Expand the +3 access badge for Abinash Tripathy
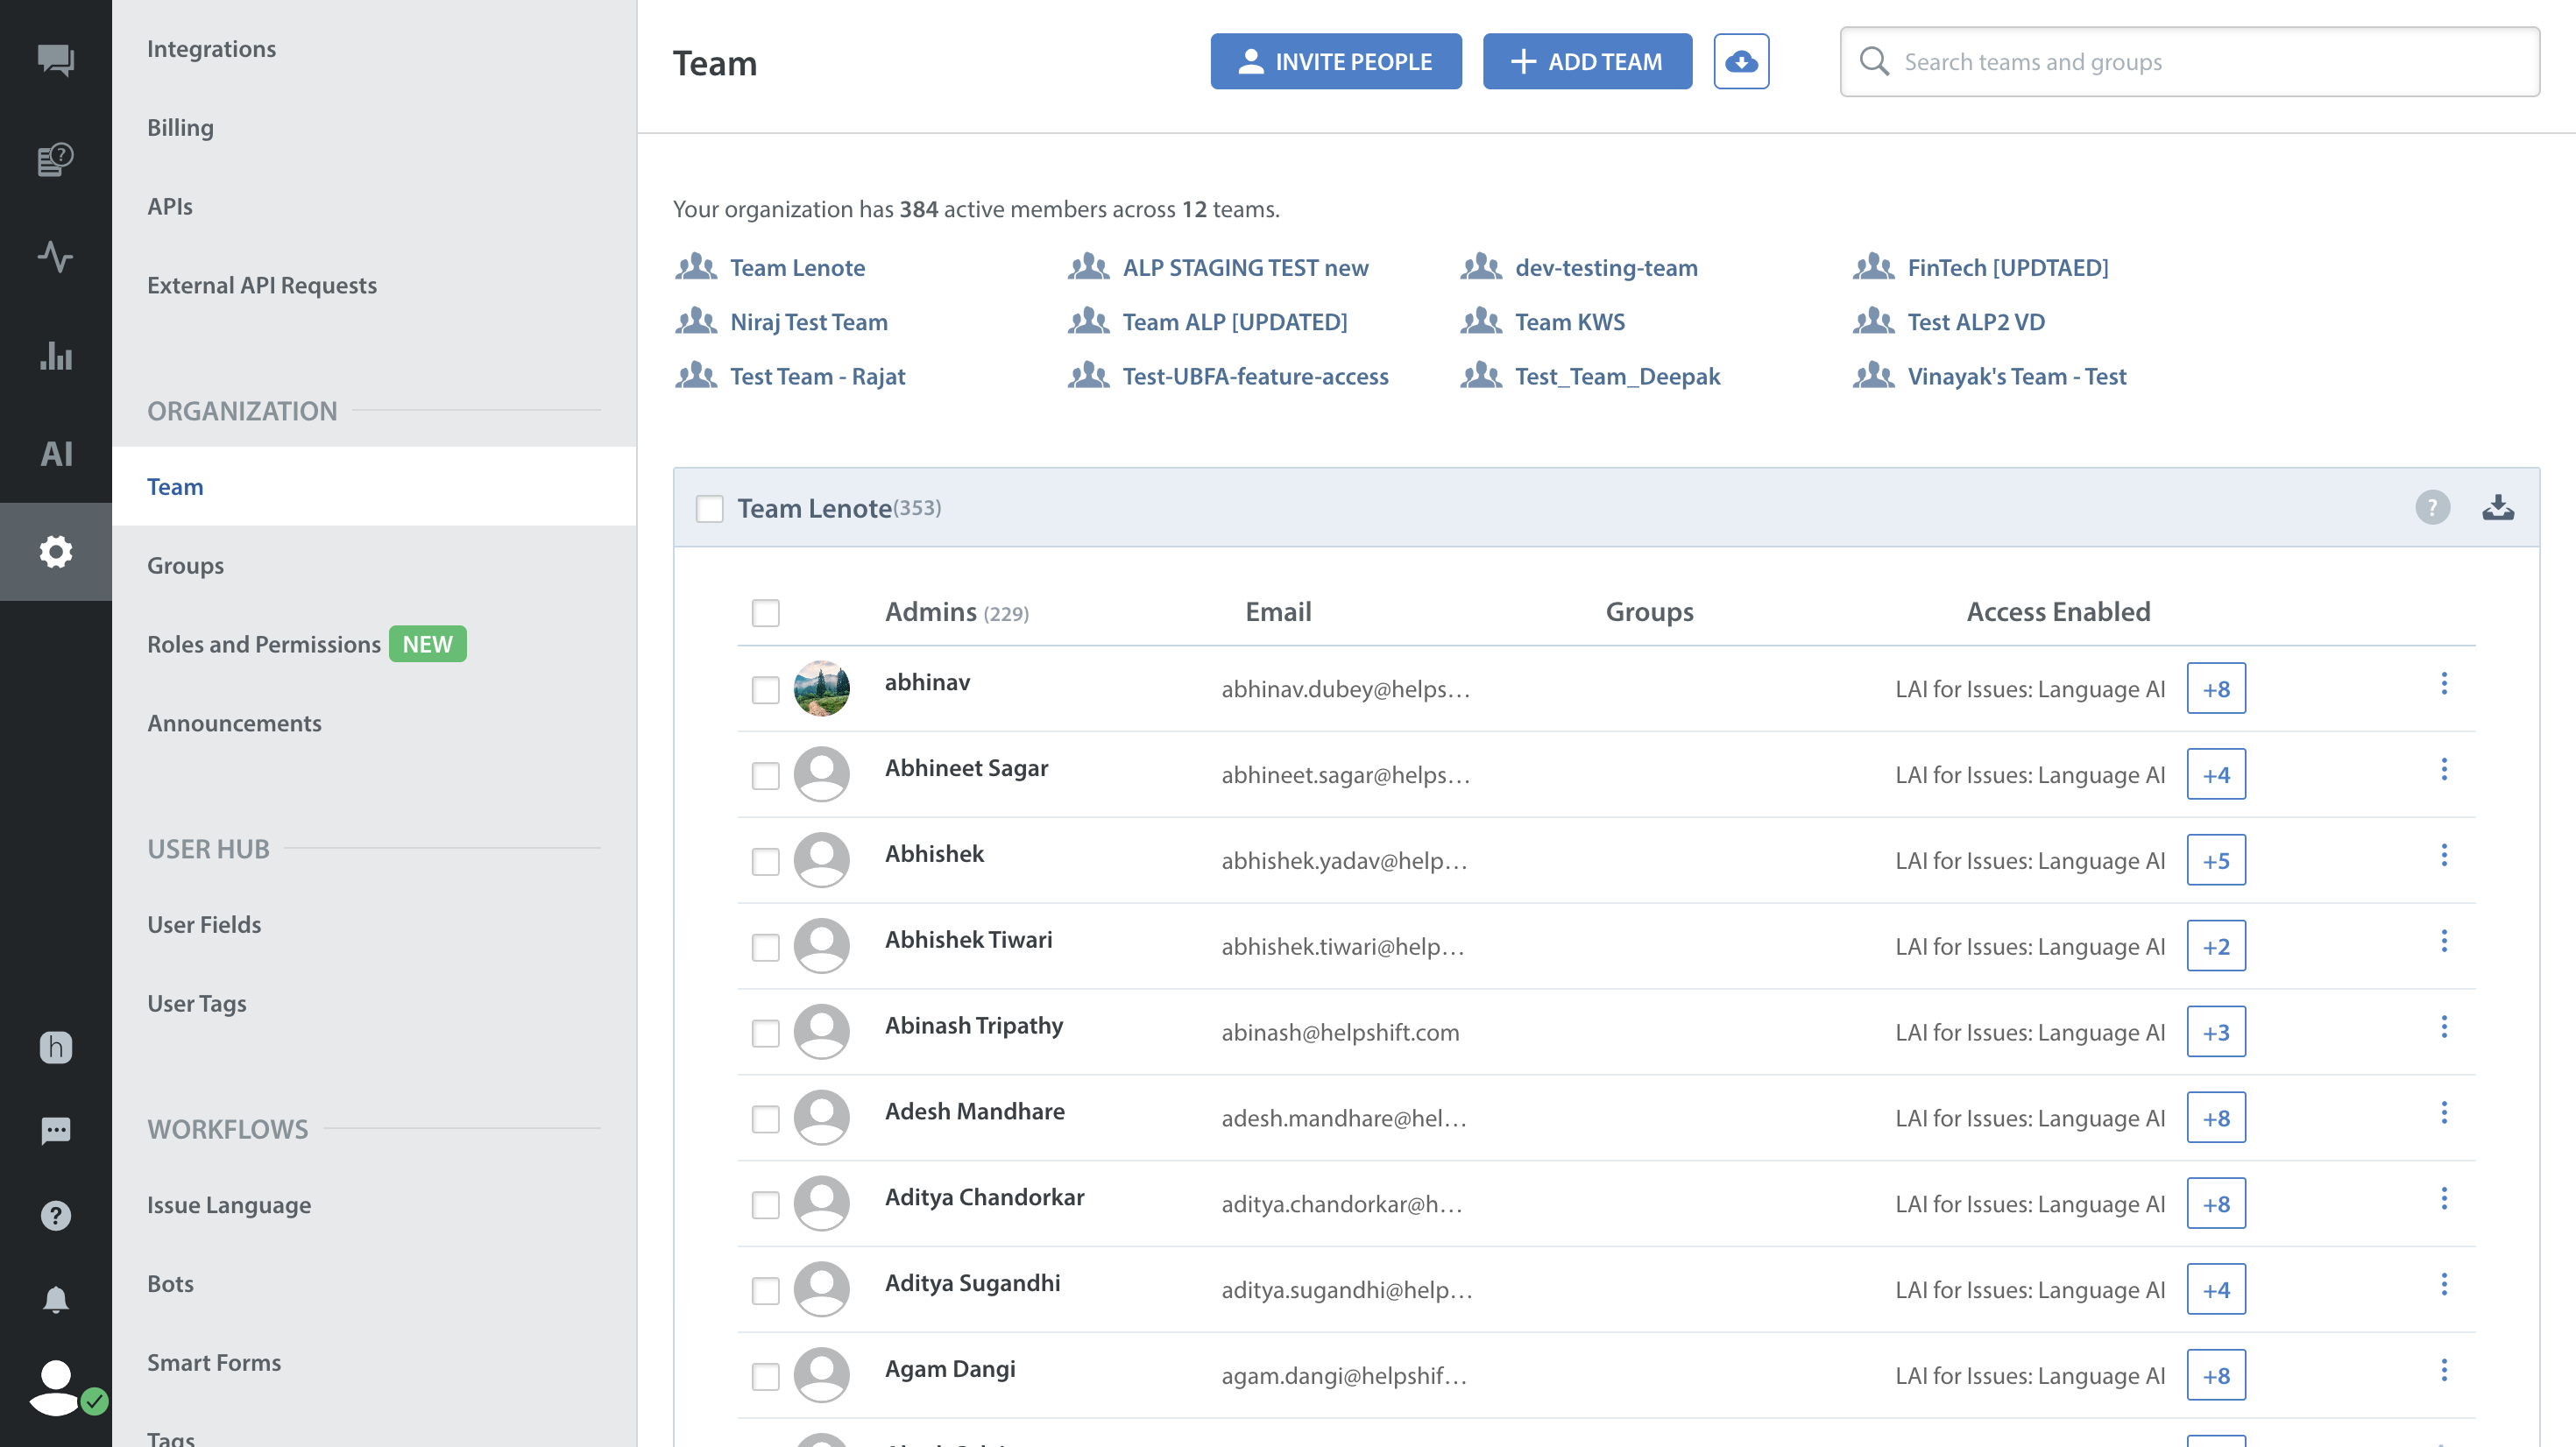 click(2215, 1032)
